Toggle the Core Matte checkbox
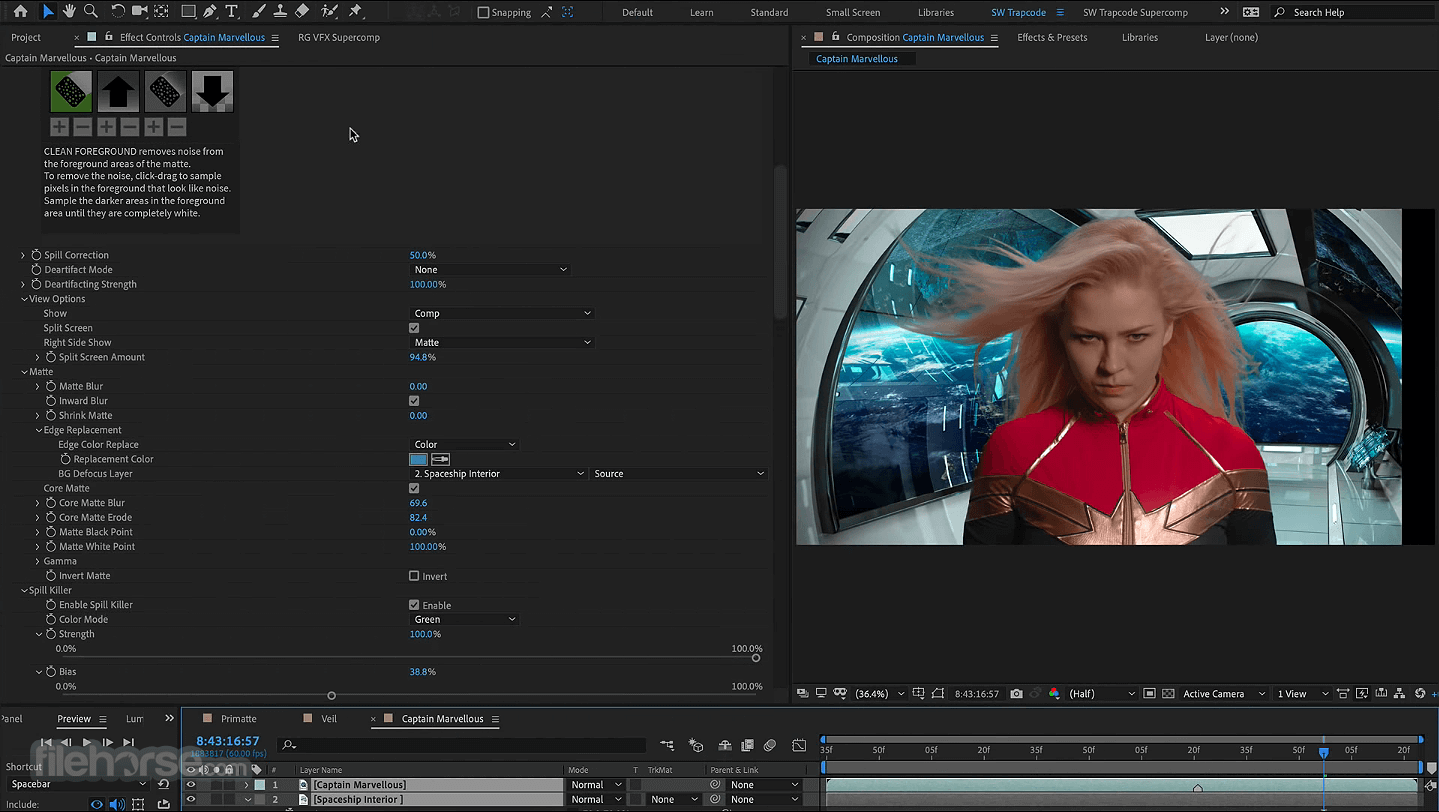 pos(414,488)
